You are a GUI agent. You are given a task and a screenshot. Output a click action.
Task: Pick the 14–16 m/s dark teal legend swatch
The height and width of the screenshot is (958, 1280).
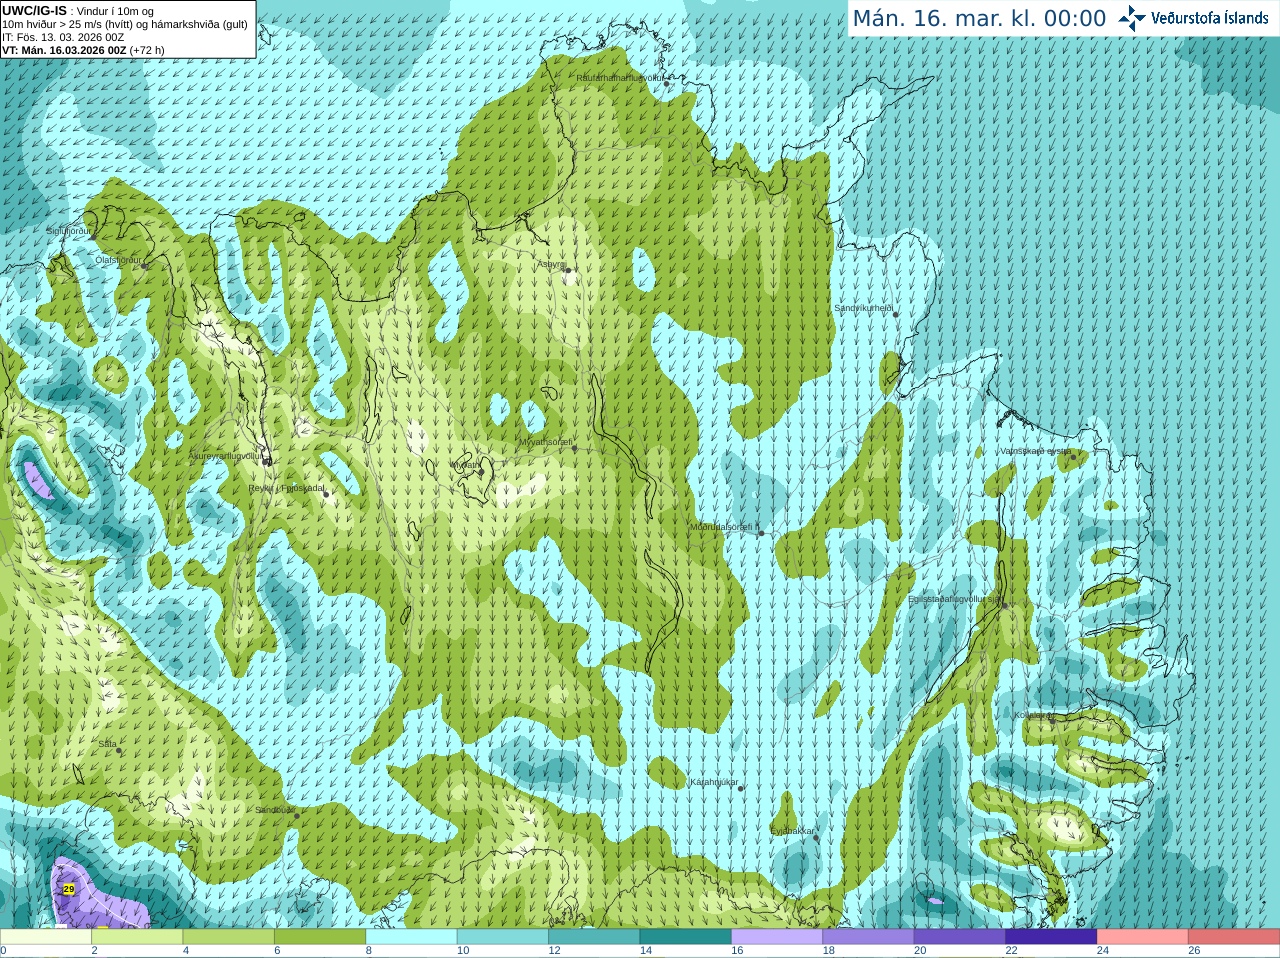coord(685,937)
